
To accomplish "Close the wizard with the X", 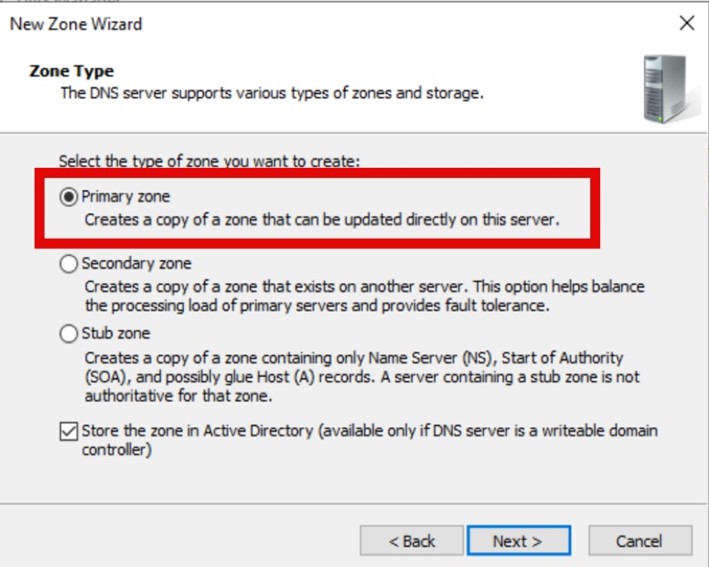I will [686, 23].
